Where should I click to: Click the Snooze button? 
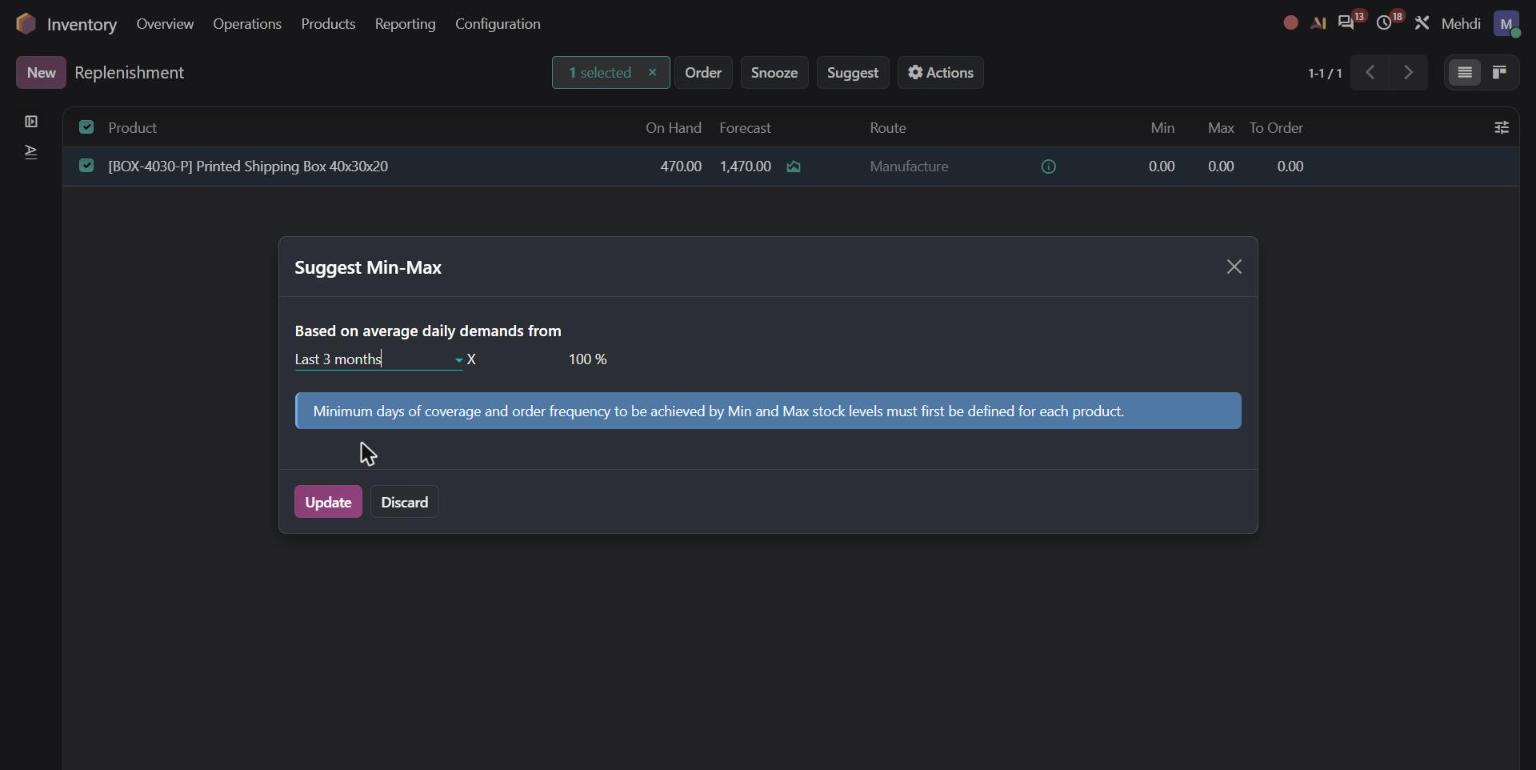[774, 72]
